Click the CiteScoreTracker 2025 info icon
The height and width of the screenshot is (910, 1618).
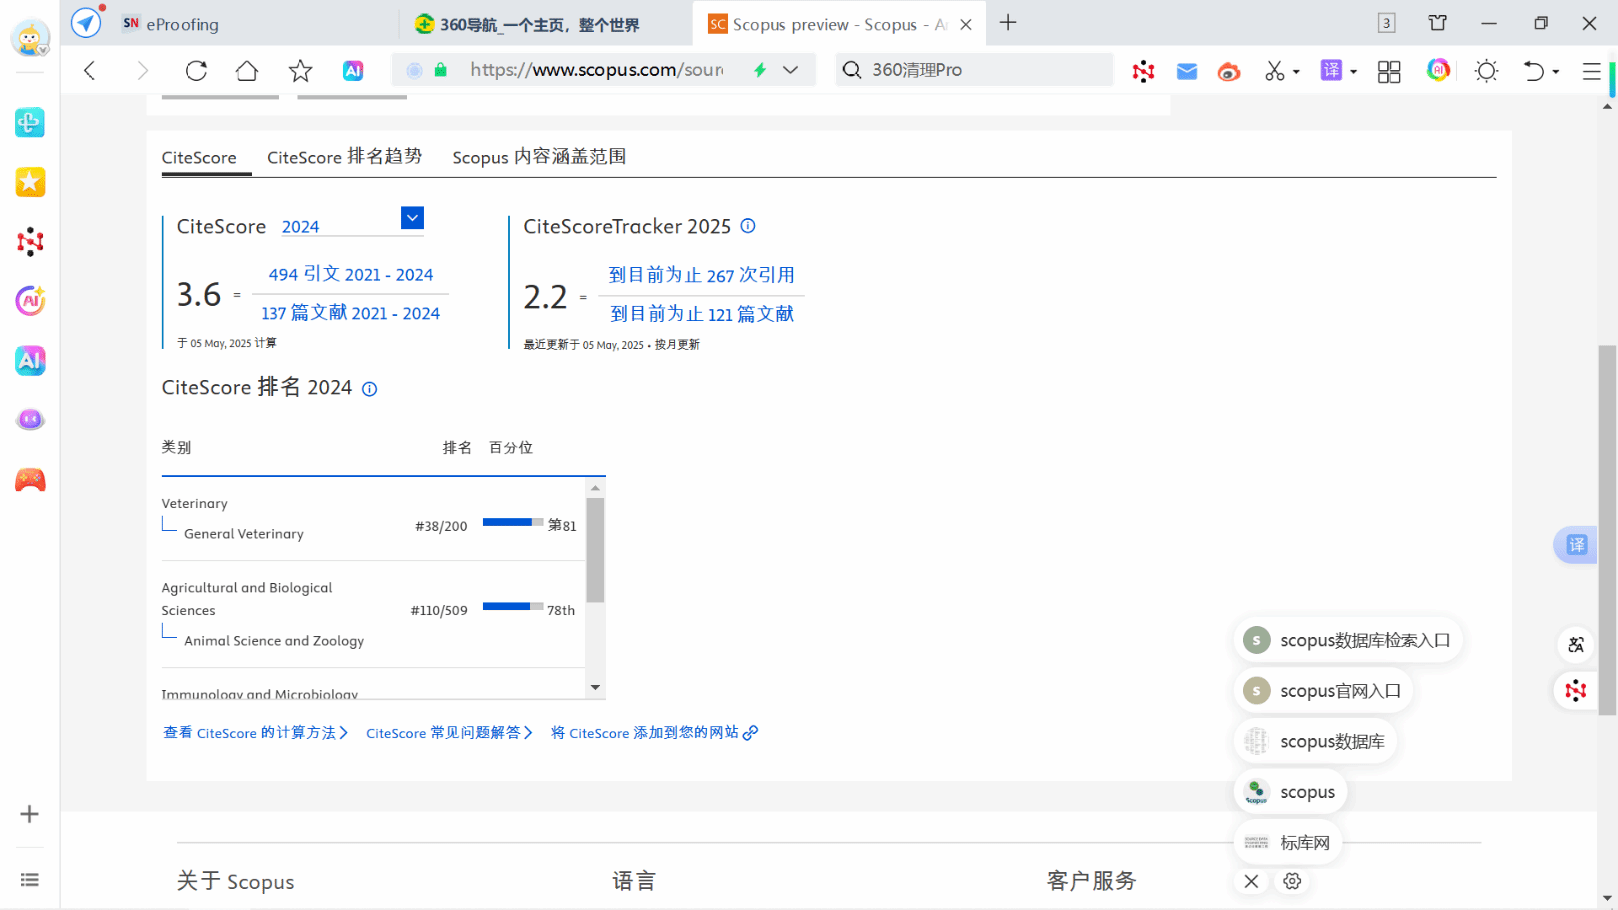[748, 226]
